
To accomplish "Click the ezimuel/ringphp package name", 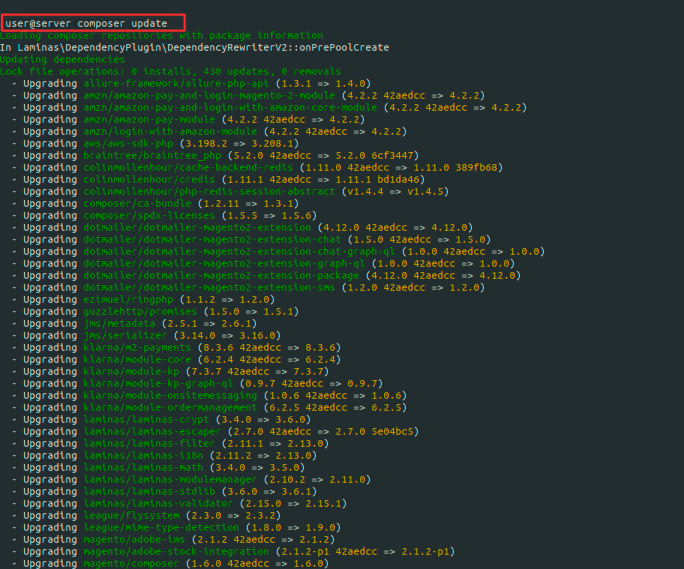I will click(128, 299).
